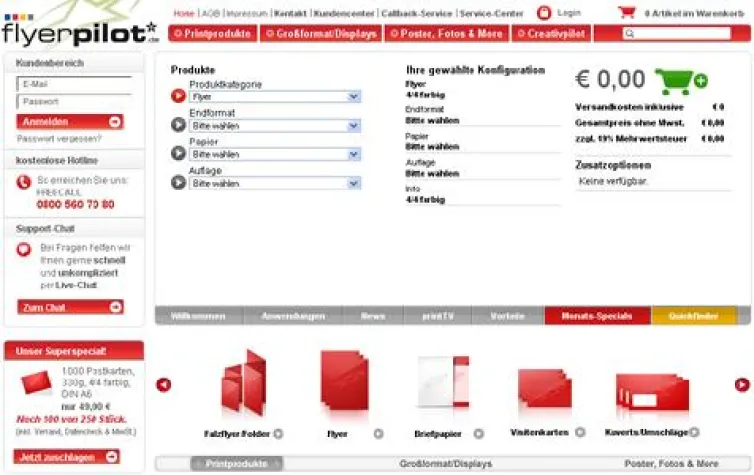Click the red Login lock icon
Screen dimensions: 754x475
tap(544, 13)
